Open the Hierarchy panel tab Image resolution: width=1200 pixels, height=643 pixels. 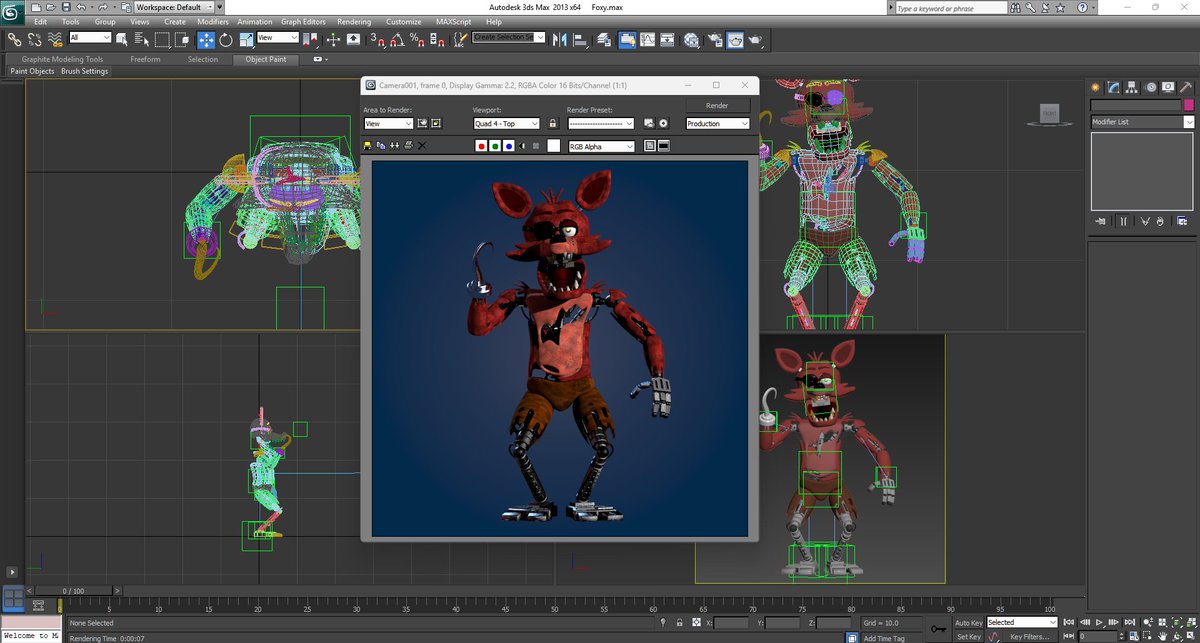1131,87
